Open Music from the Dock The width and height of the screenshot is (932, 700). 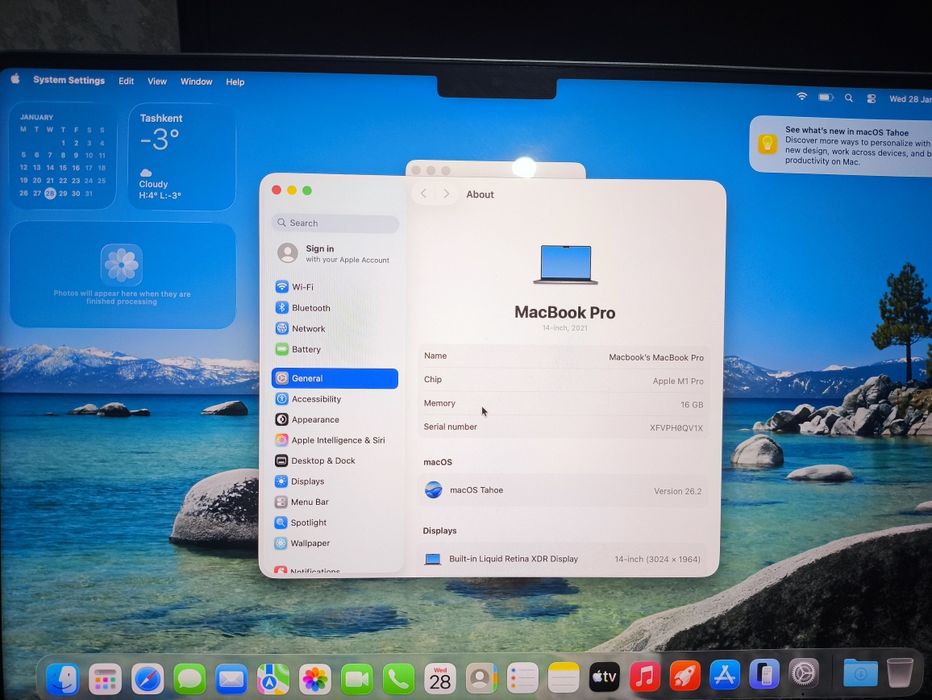click(x=645, y=676)
